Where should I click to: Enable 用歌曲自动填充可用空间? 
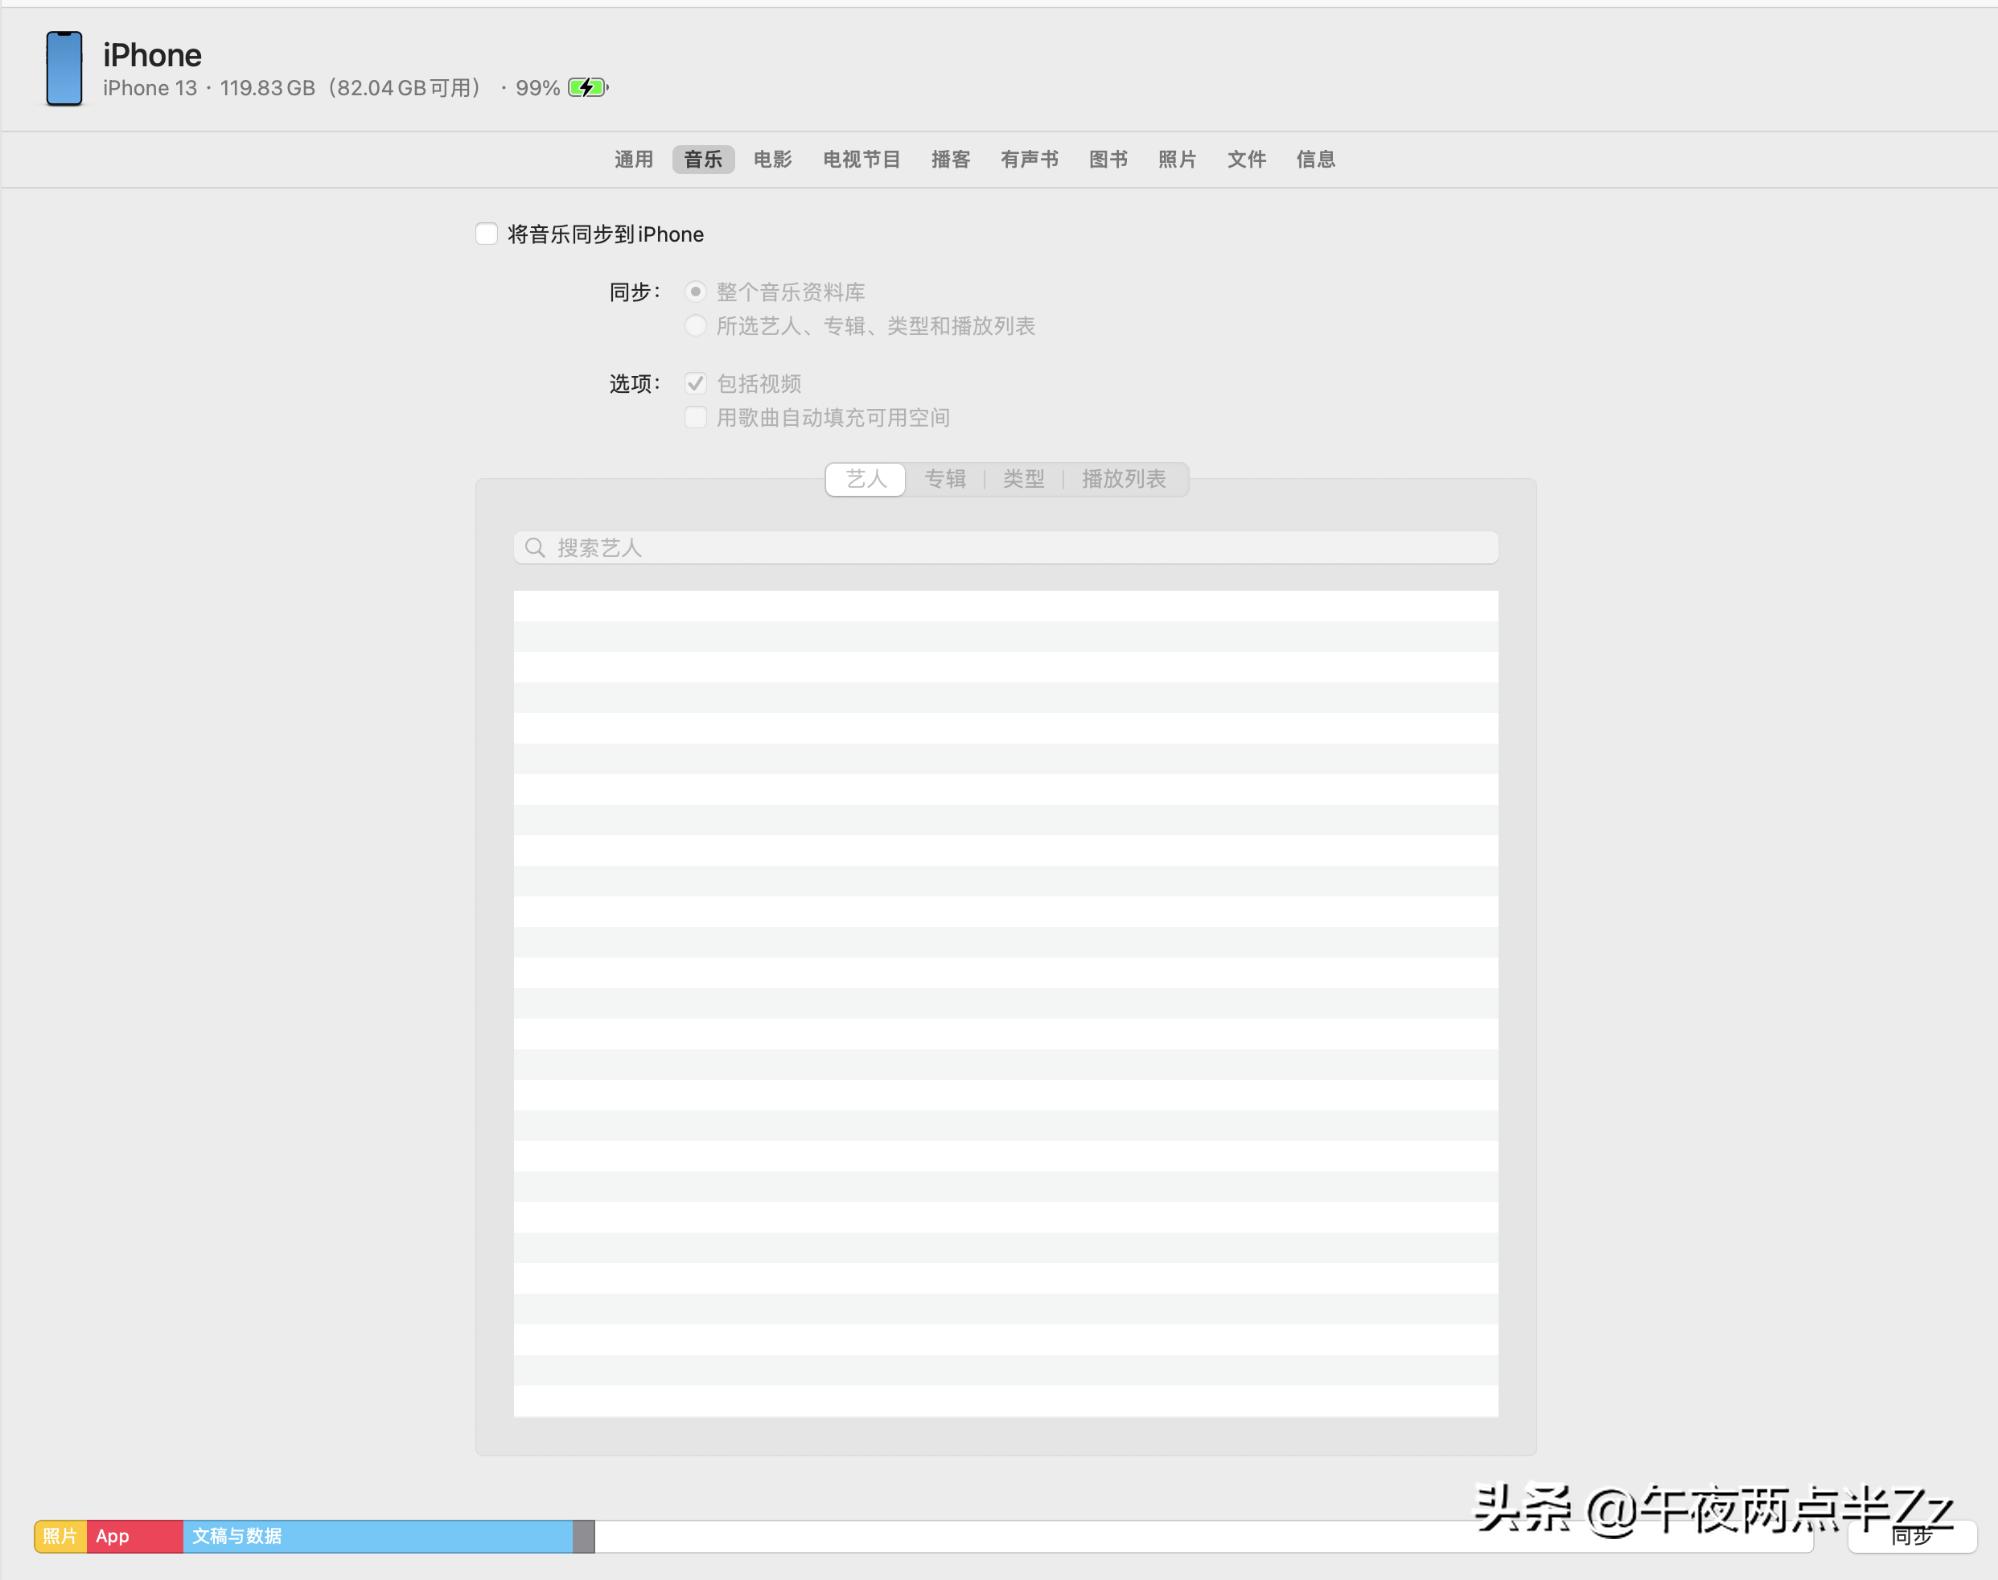pos(696,417)
